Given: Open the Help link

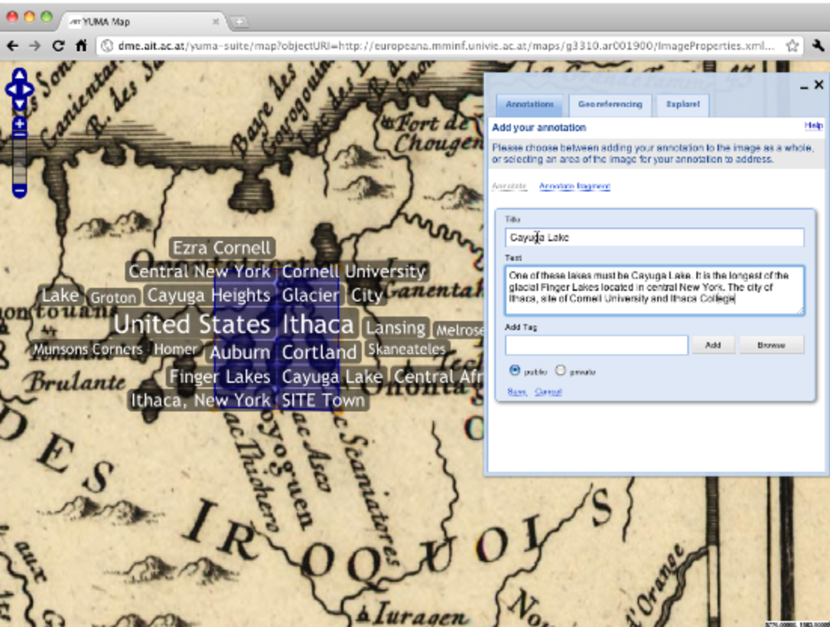Looking at the screenshot, I should (x=813, y=125).
